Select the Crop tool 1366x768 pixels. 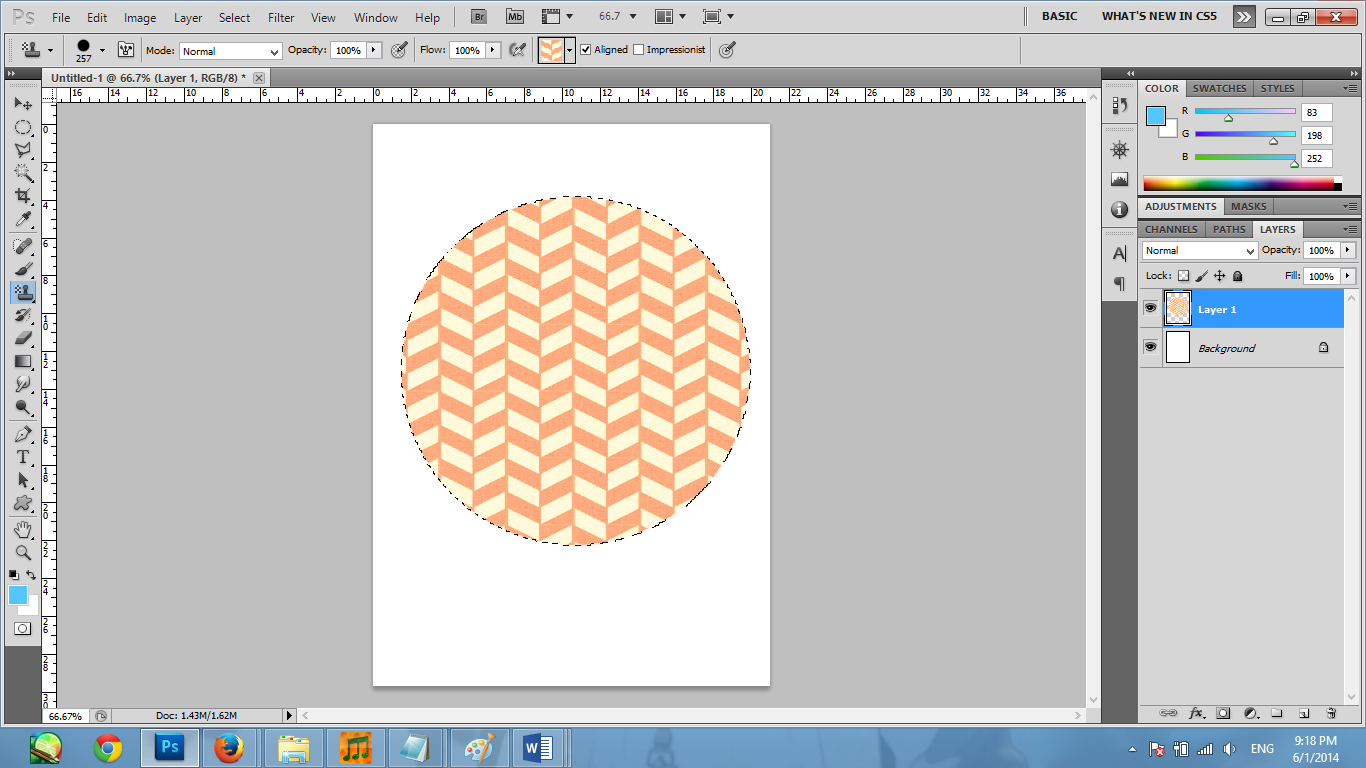pyautogui.click(x=23, y=196)
